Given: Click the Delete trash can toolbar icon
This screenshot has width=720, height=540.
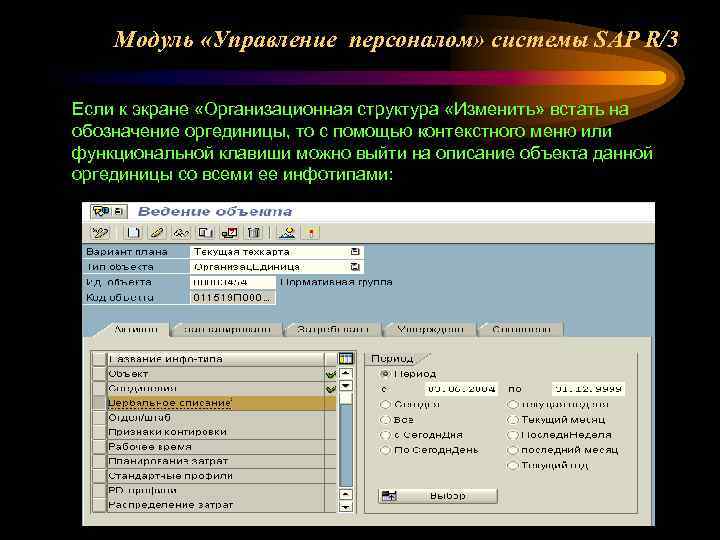Looking at the screenshot, I should pos(254,233).
